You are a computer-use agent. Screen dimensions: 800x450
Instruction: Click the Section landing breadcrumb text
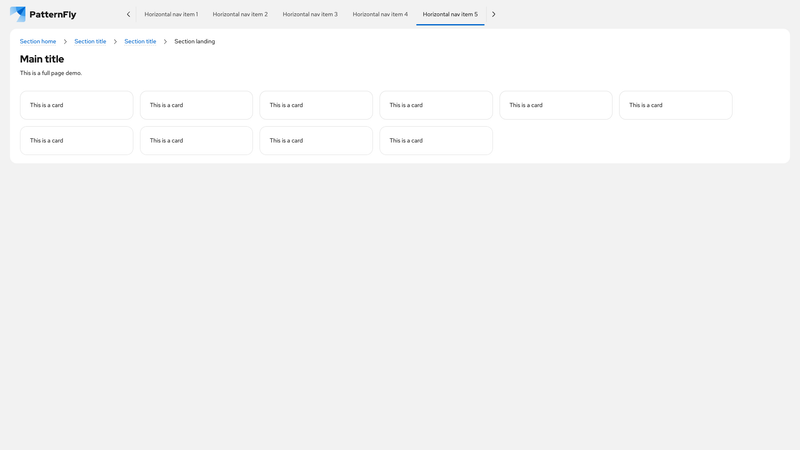[x=194, y=41]
